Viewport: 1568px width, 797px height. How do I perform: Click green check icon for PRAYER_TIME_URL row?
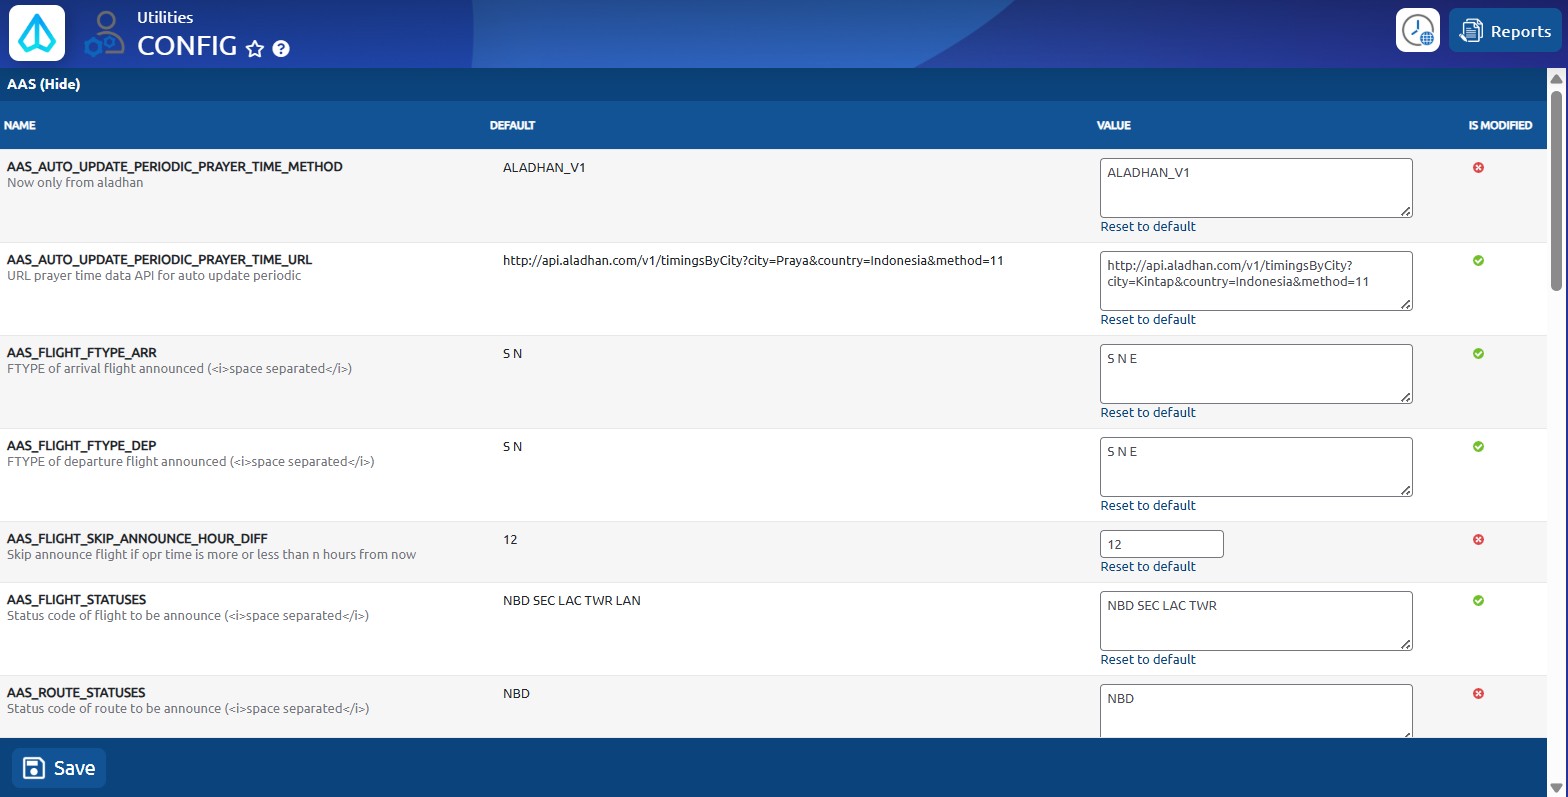(x=1478, y=261)
